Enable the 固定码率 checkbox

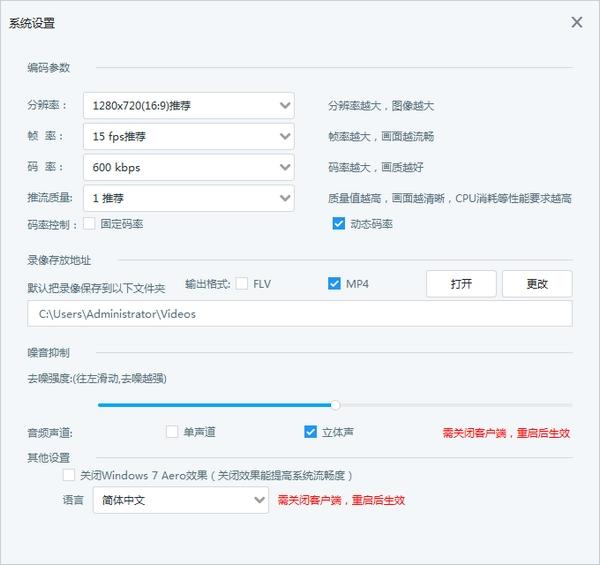(89, 224)
